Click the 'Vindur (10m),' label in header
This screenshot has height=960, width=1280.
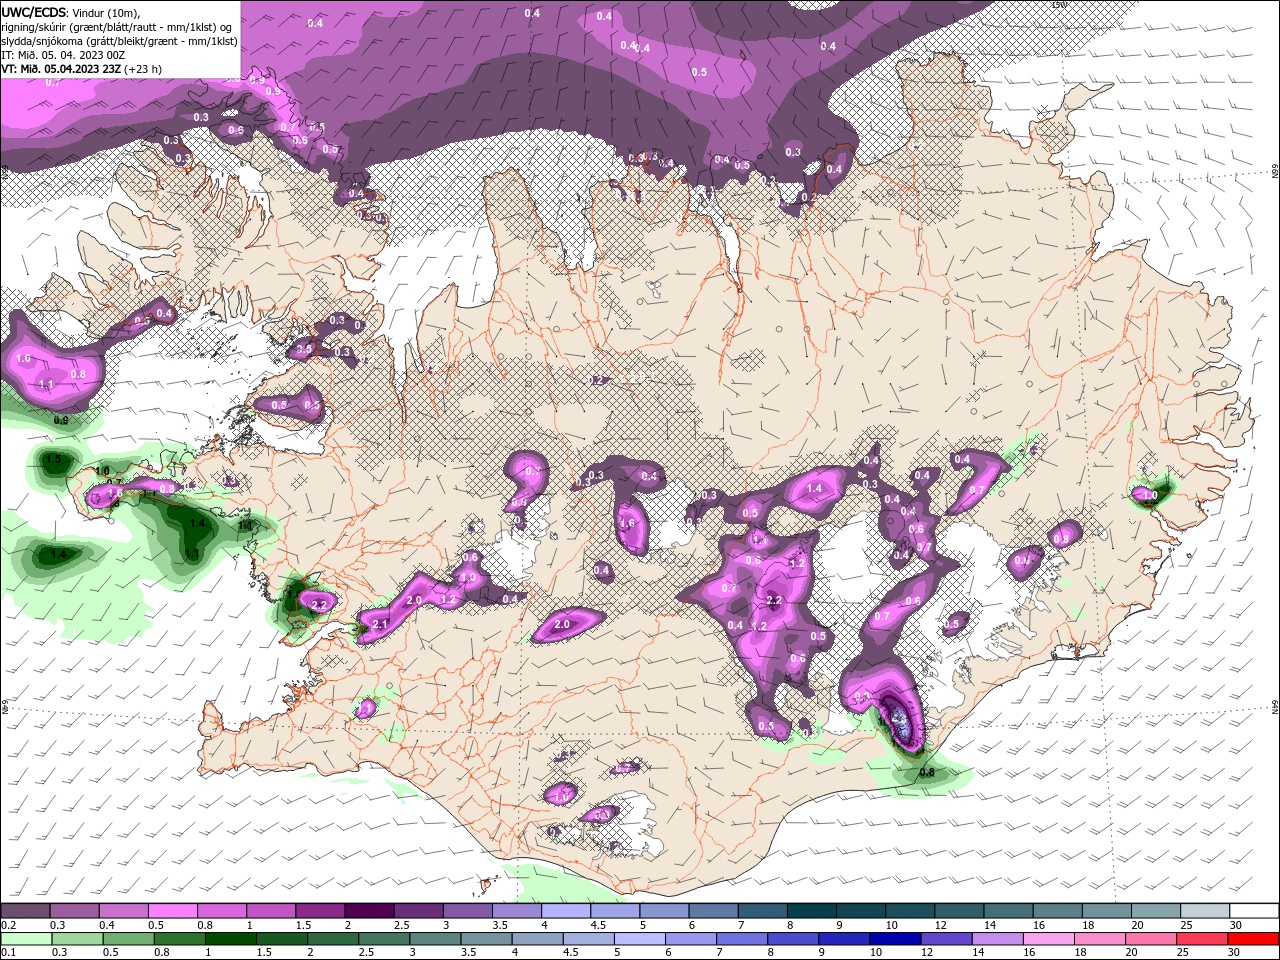click(x=107, y=12)
